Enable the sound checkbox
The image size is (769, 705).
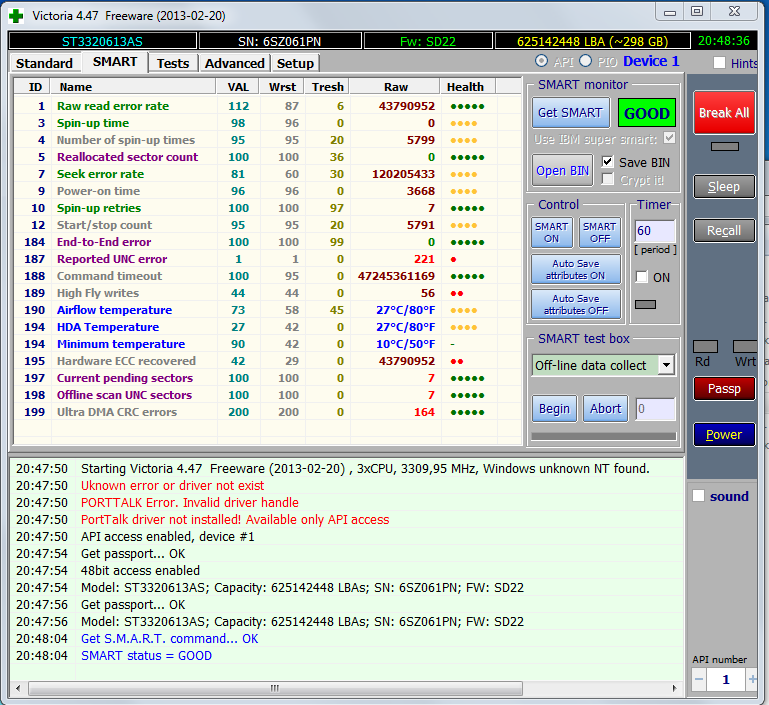coord(698,496)
